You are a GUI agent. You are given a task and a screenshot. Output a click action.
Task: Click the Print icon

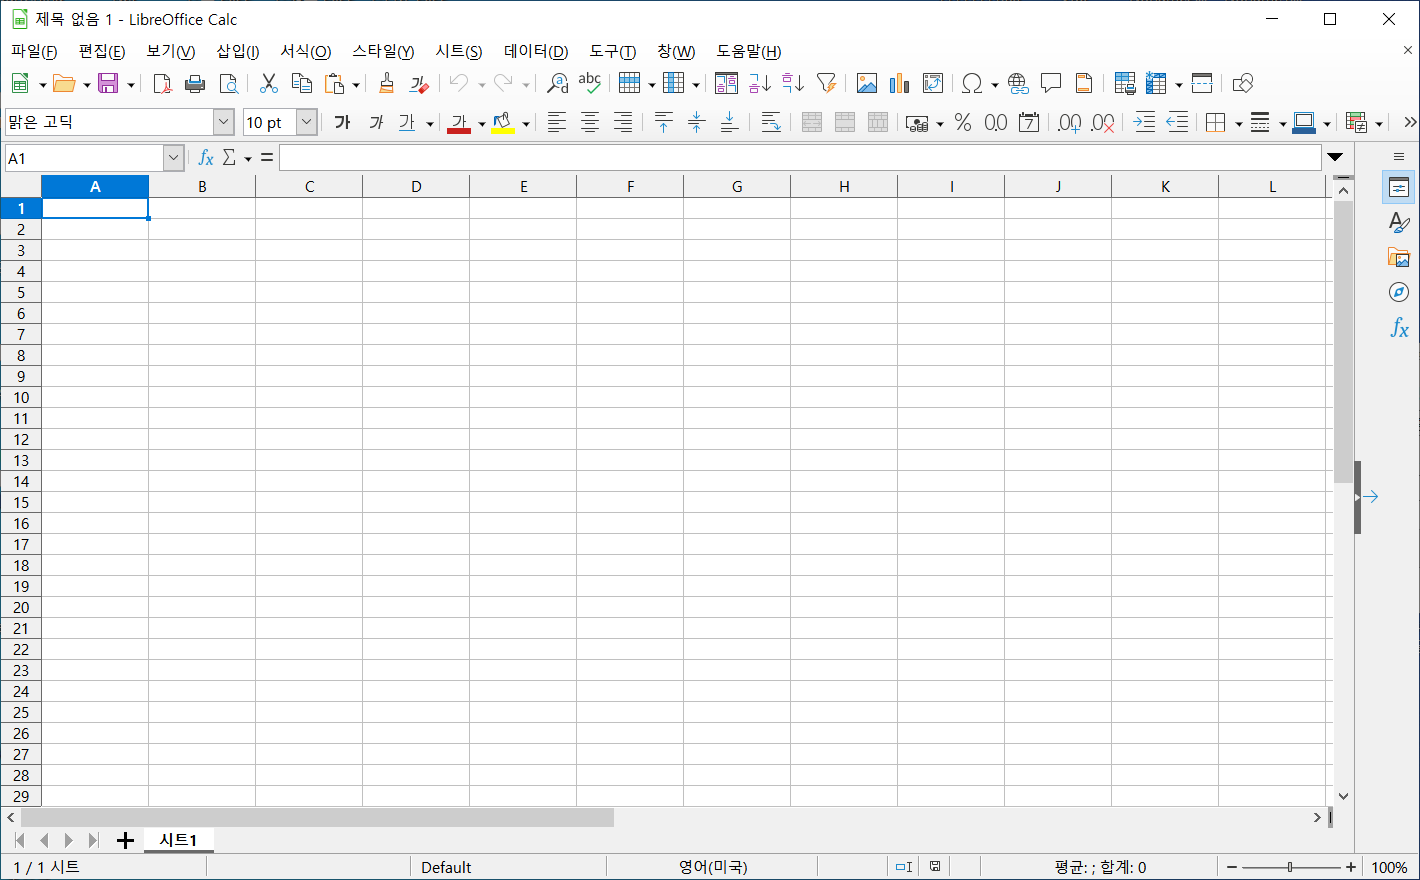click(x=195, y=84)
